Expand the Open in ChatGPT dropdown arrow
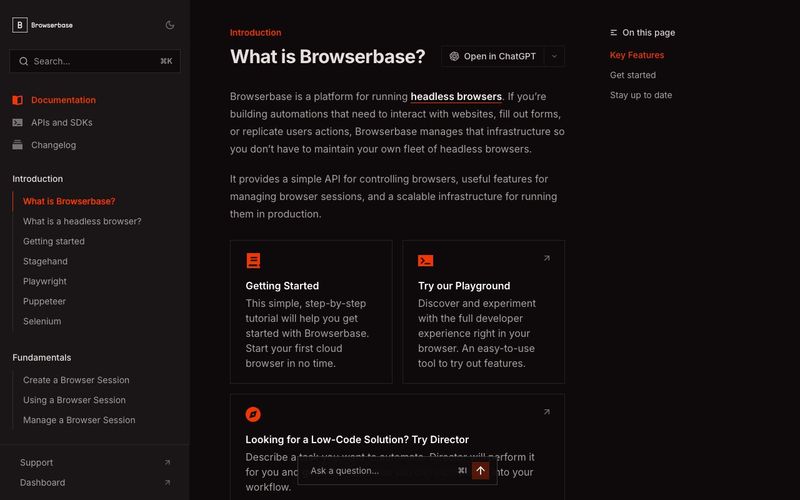Screen dimensions: 800x500 (554, 56)
